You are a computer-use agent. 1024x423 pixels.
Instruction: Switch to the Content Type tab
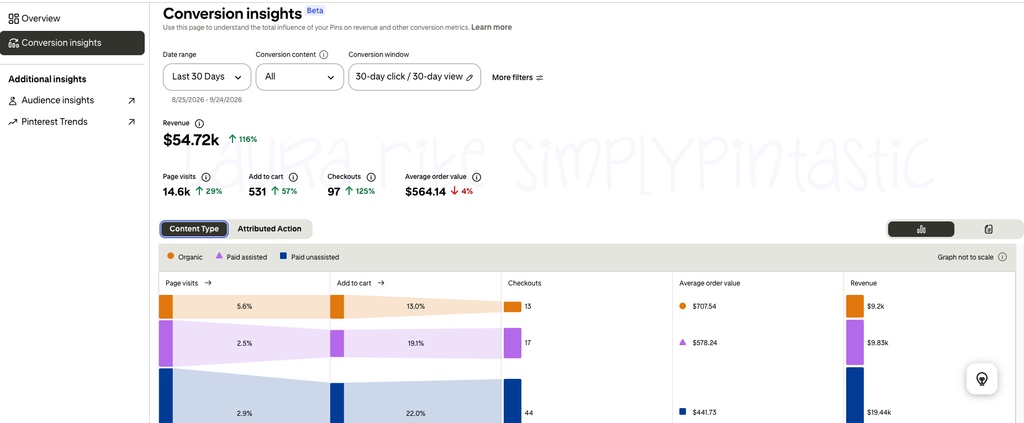194,229
